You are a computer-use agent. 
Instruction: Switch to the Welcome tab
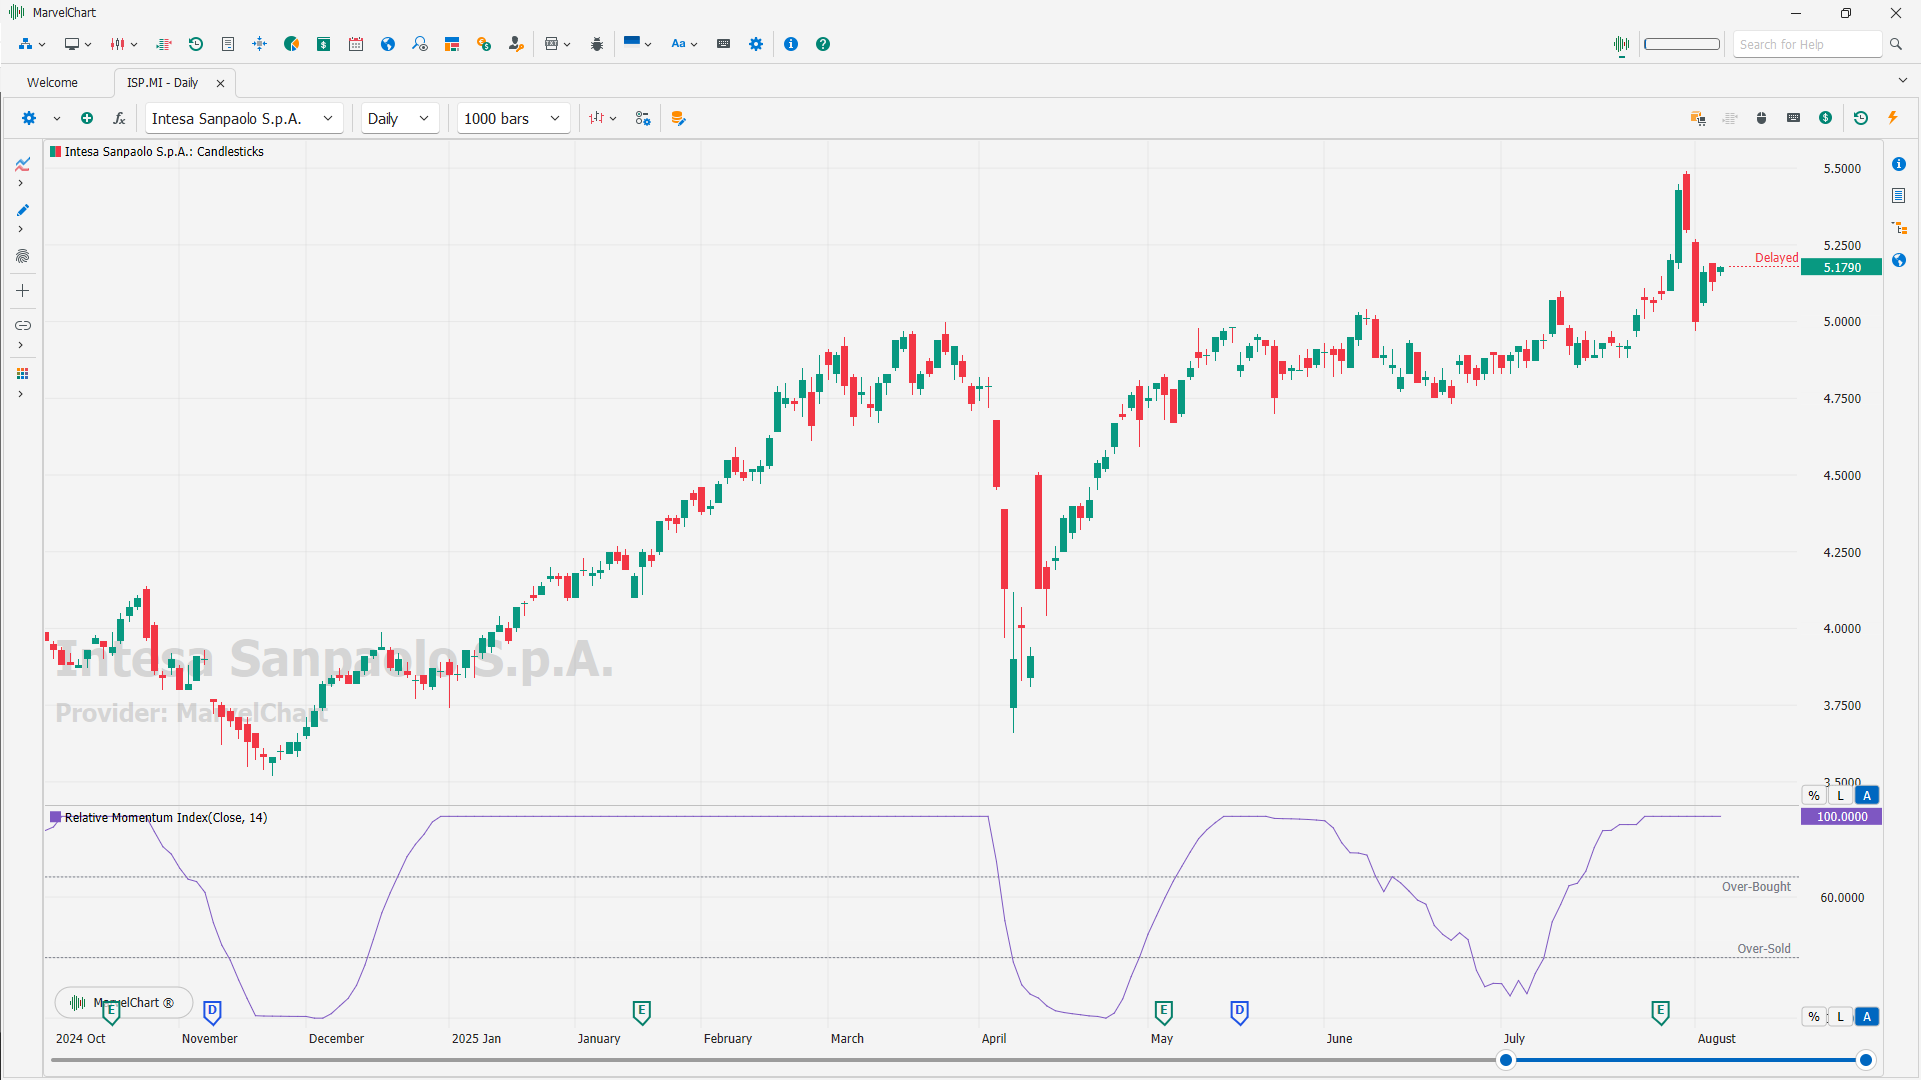point(52,83)
